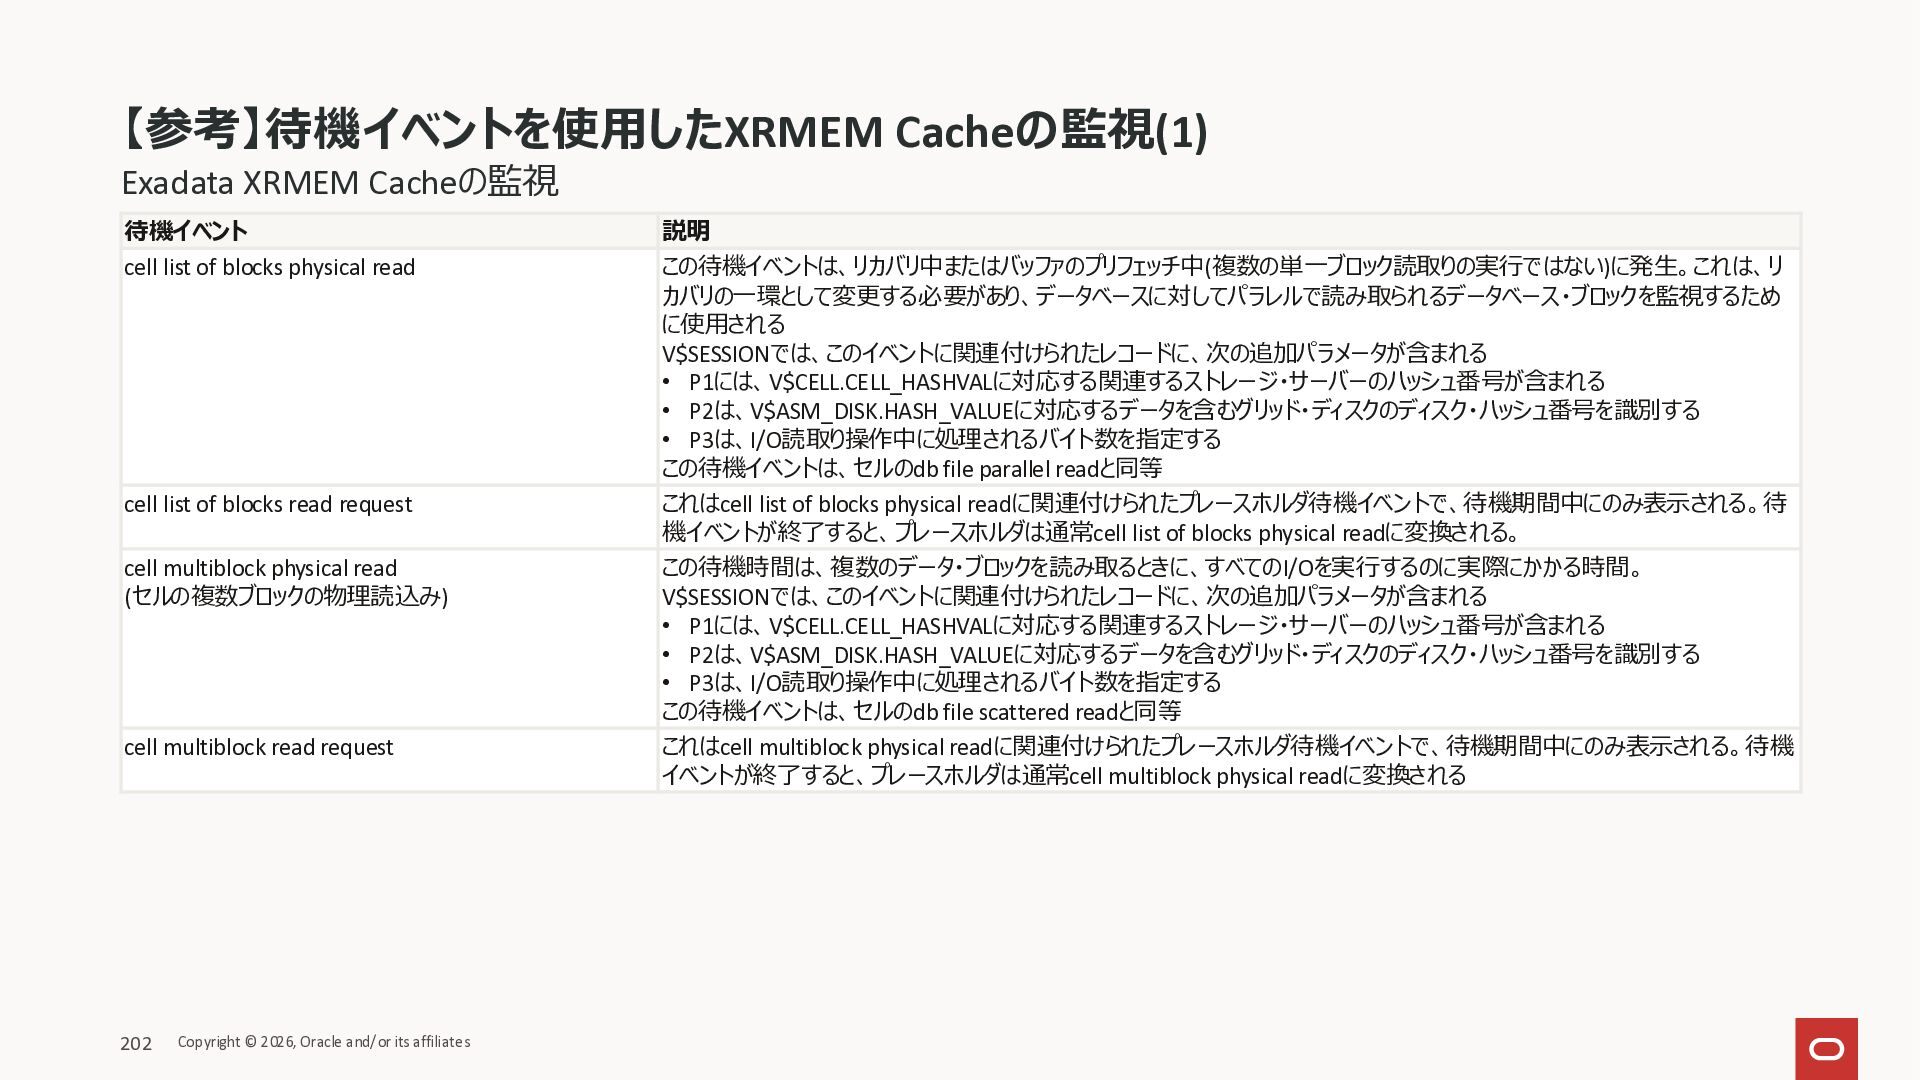Viewport: 1920px width, 1080px height.
Task: Click the Oracle copyright notice text
Action: pos(323,1042)
